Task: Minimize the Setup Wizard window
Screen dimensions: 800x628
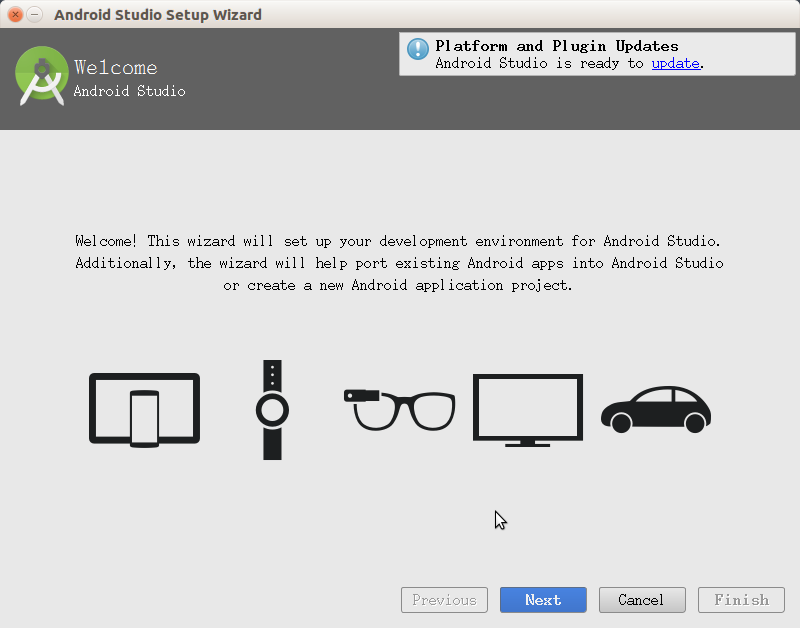Action: (35, 14)
